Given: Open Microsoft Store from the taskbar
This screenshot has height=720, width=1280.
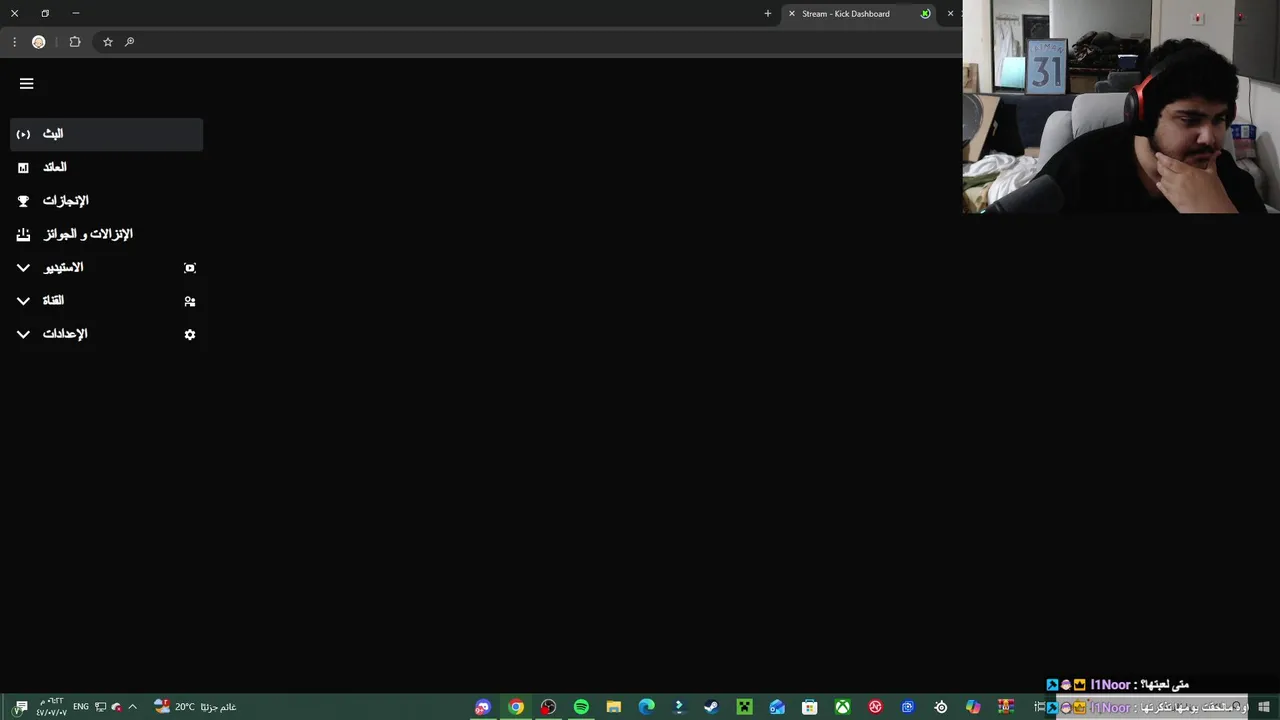Looking at the screenshot, I should point(810,707).
